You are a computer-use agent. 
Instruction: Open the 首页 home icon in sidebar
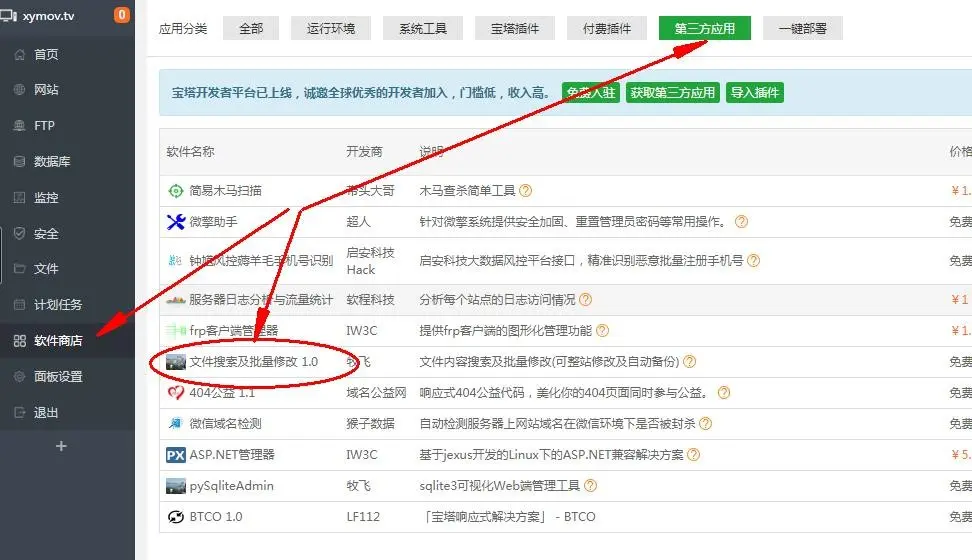[x=20, y=55]
